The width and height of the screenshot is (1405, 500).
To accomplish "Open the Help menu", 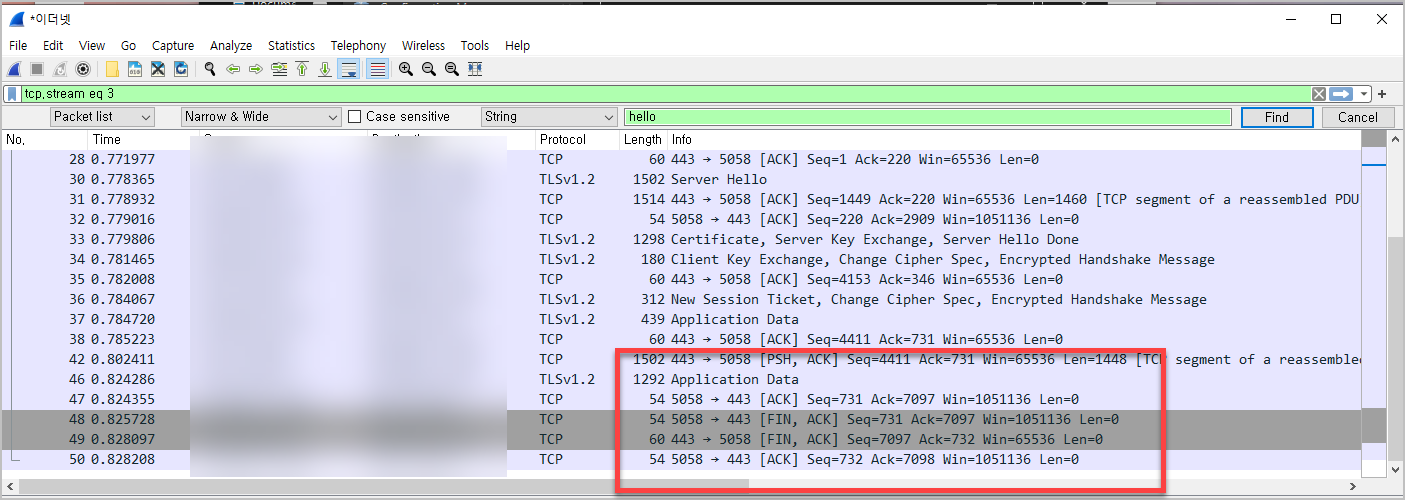I will tap(517, 46).
